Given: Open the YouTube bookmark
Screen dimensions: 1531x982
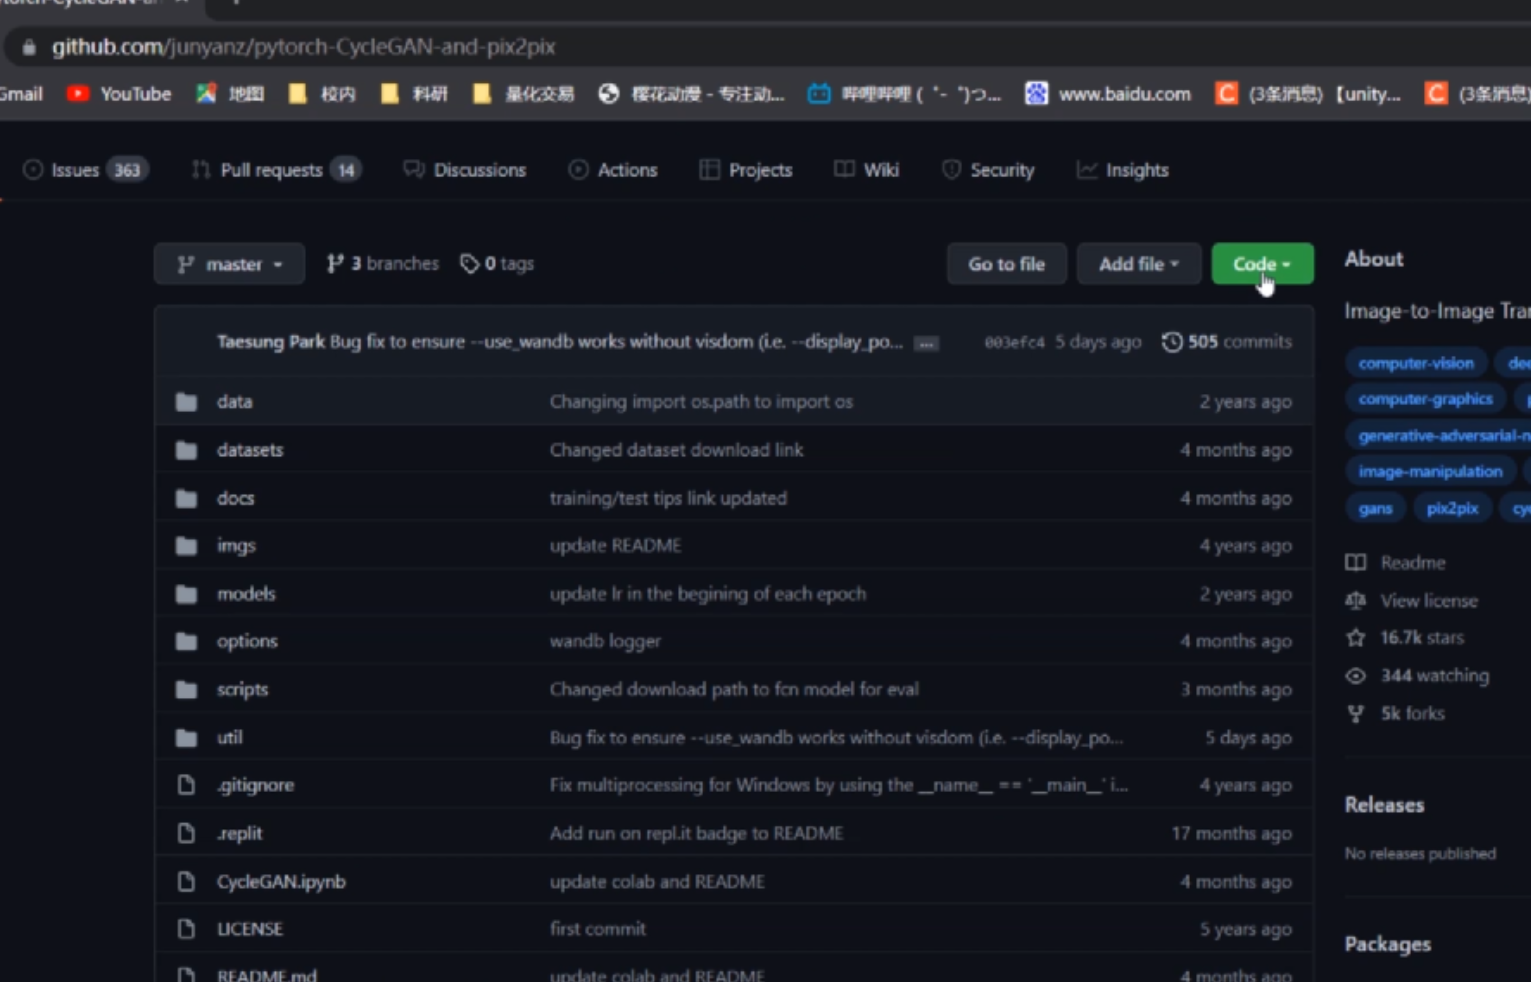Looking at the screenshot, I should tap(118, 94).
